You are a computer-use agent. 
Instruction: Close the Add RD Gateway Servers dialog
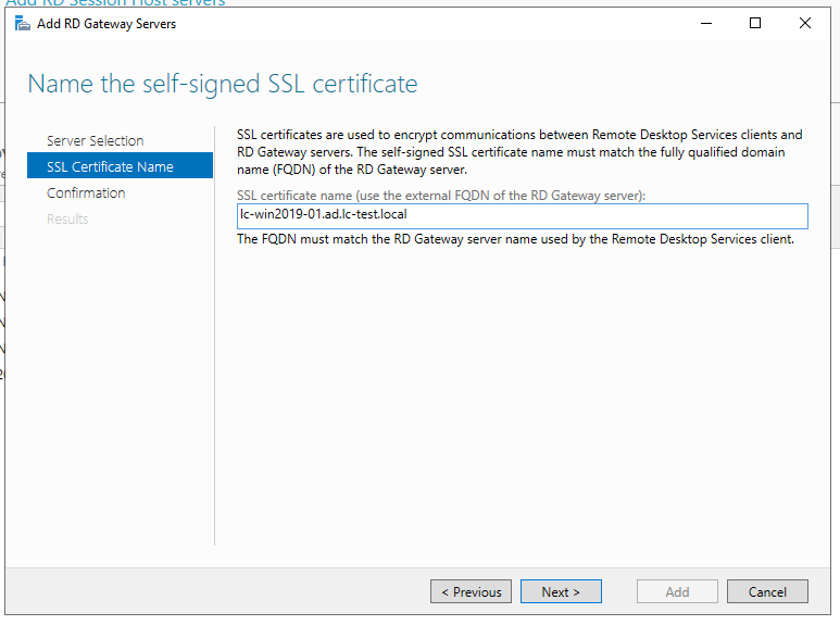(805, 24)
